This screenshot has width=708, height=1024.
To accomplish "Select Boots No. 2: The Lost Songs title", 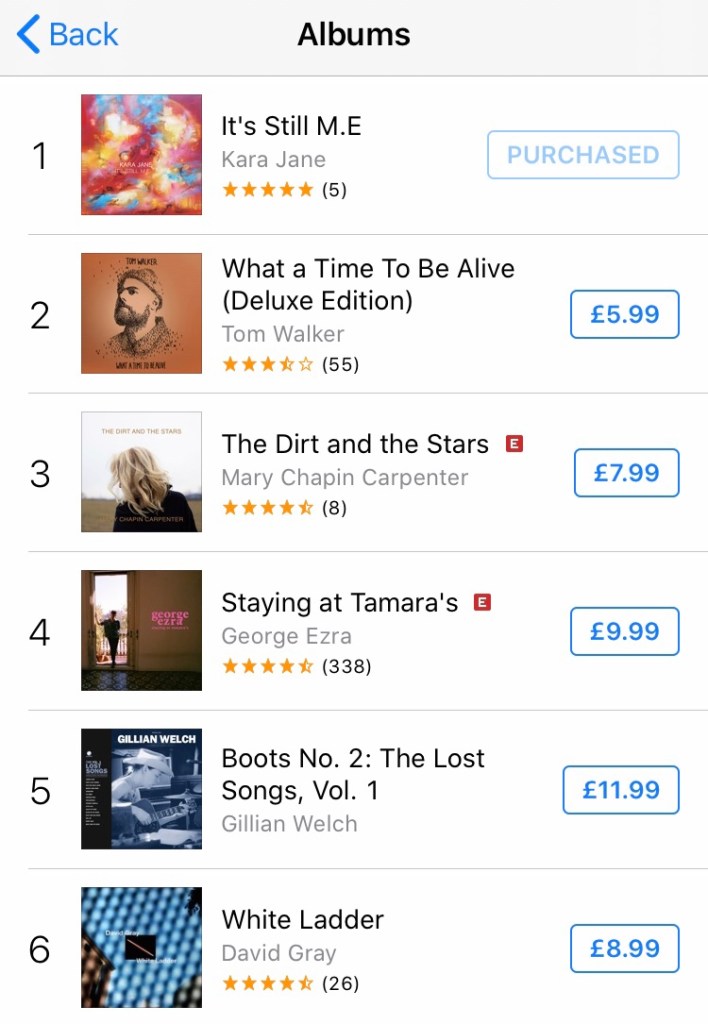I will (x=352, y=774).
